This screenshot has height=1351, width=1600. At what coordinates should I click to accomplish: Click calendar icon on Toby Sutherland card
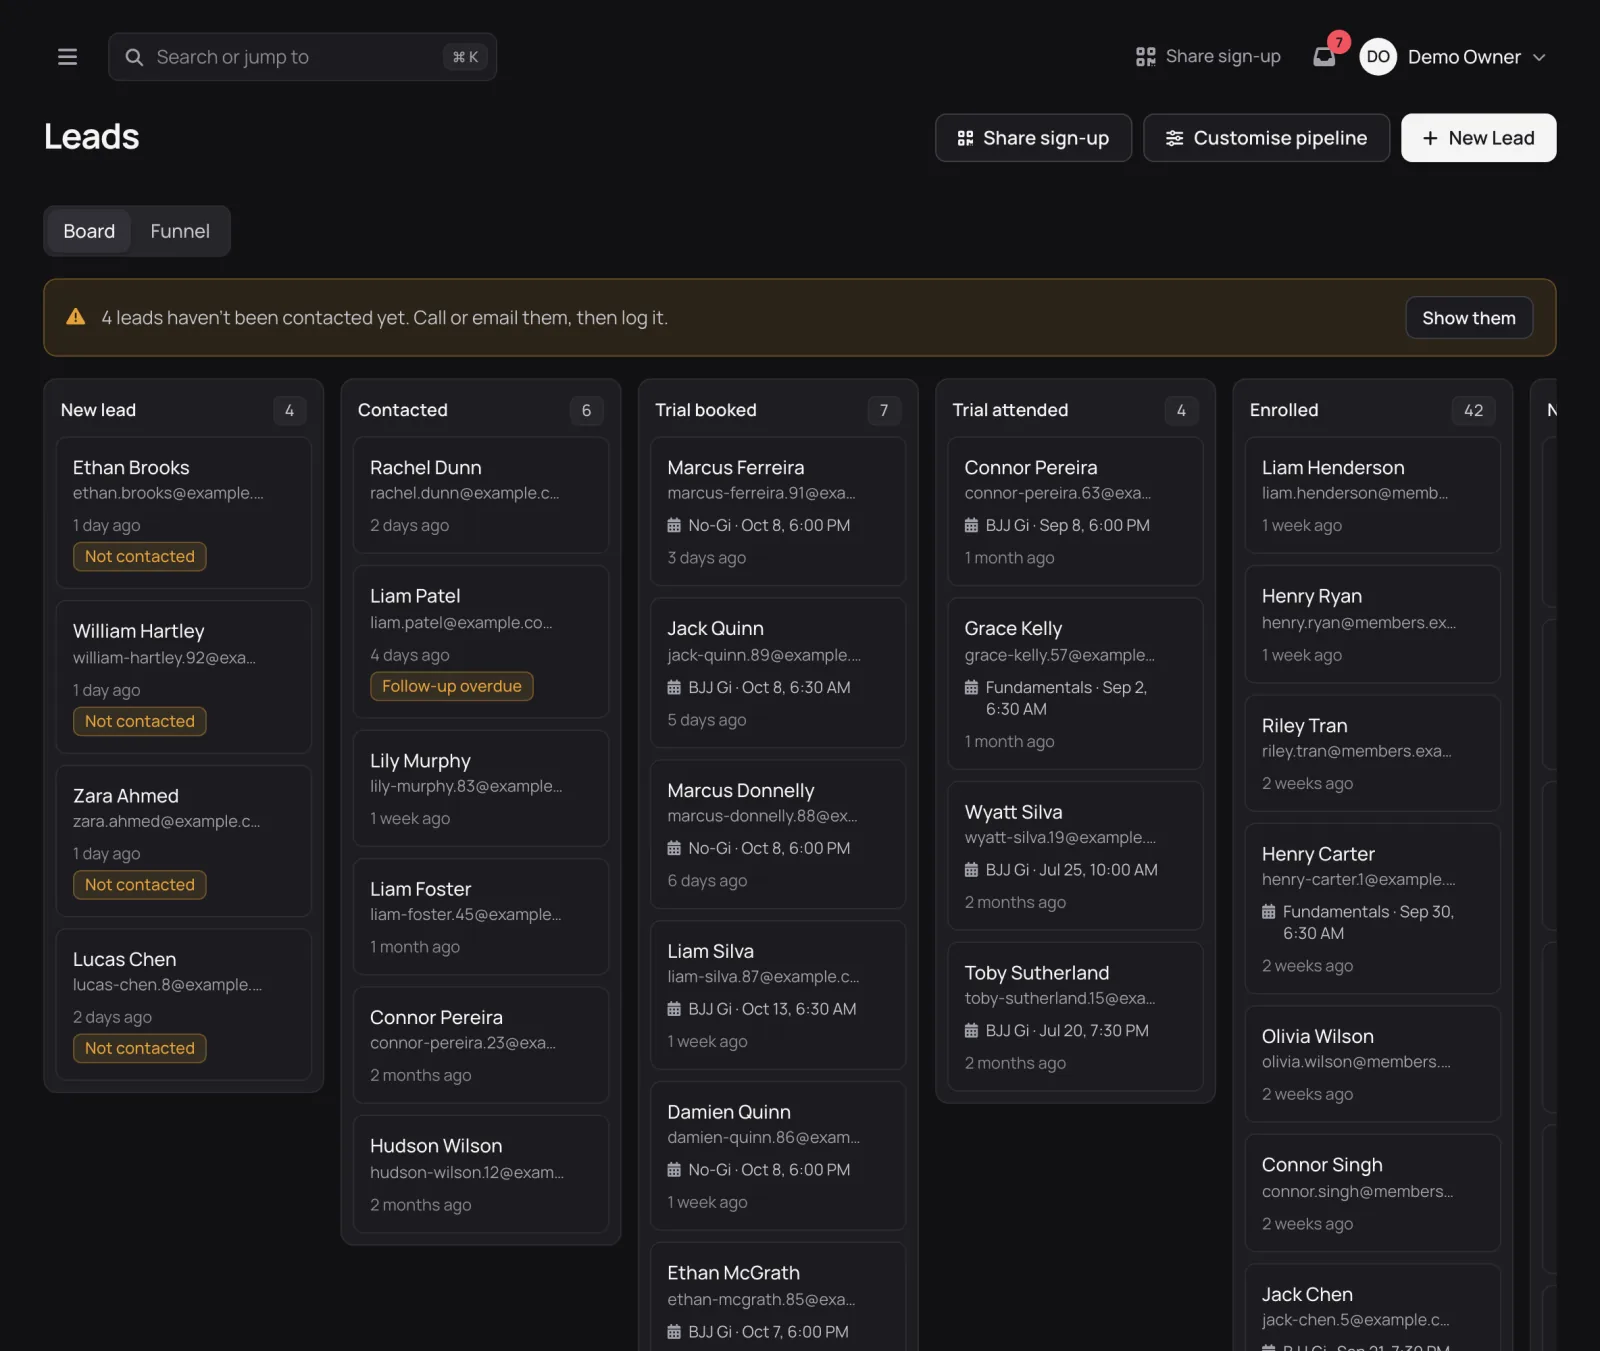tap(971, 1030)
